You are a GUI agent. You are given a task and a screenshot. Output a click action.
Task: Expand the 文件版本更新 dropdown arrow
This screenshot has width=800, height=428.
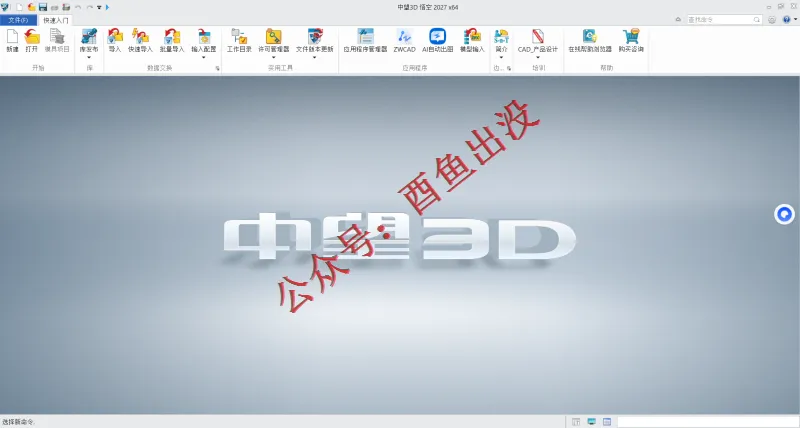314,57
